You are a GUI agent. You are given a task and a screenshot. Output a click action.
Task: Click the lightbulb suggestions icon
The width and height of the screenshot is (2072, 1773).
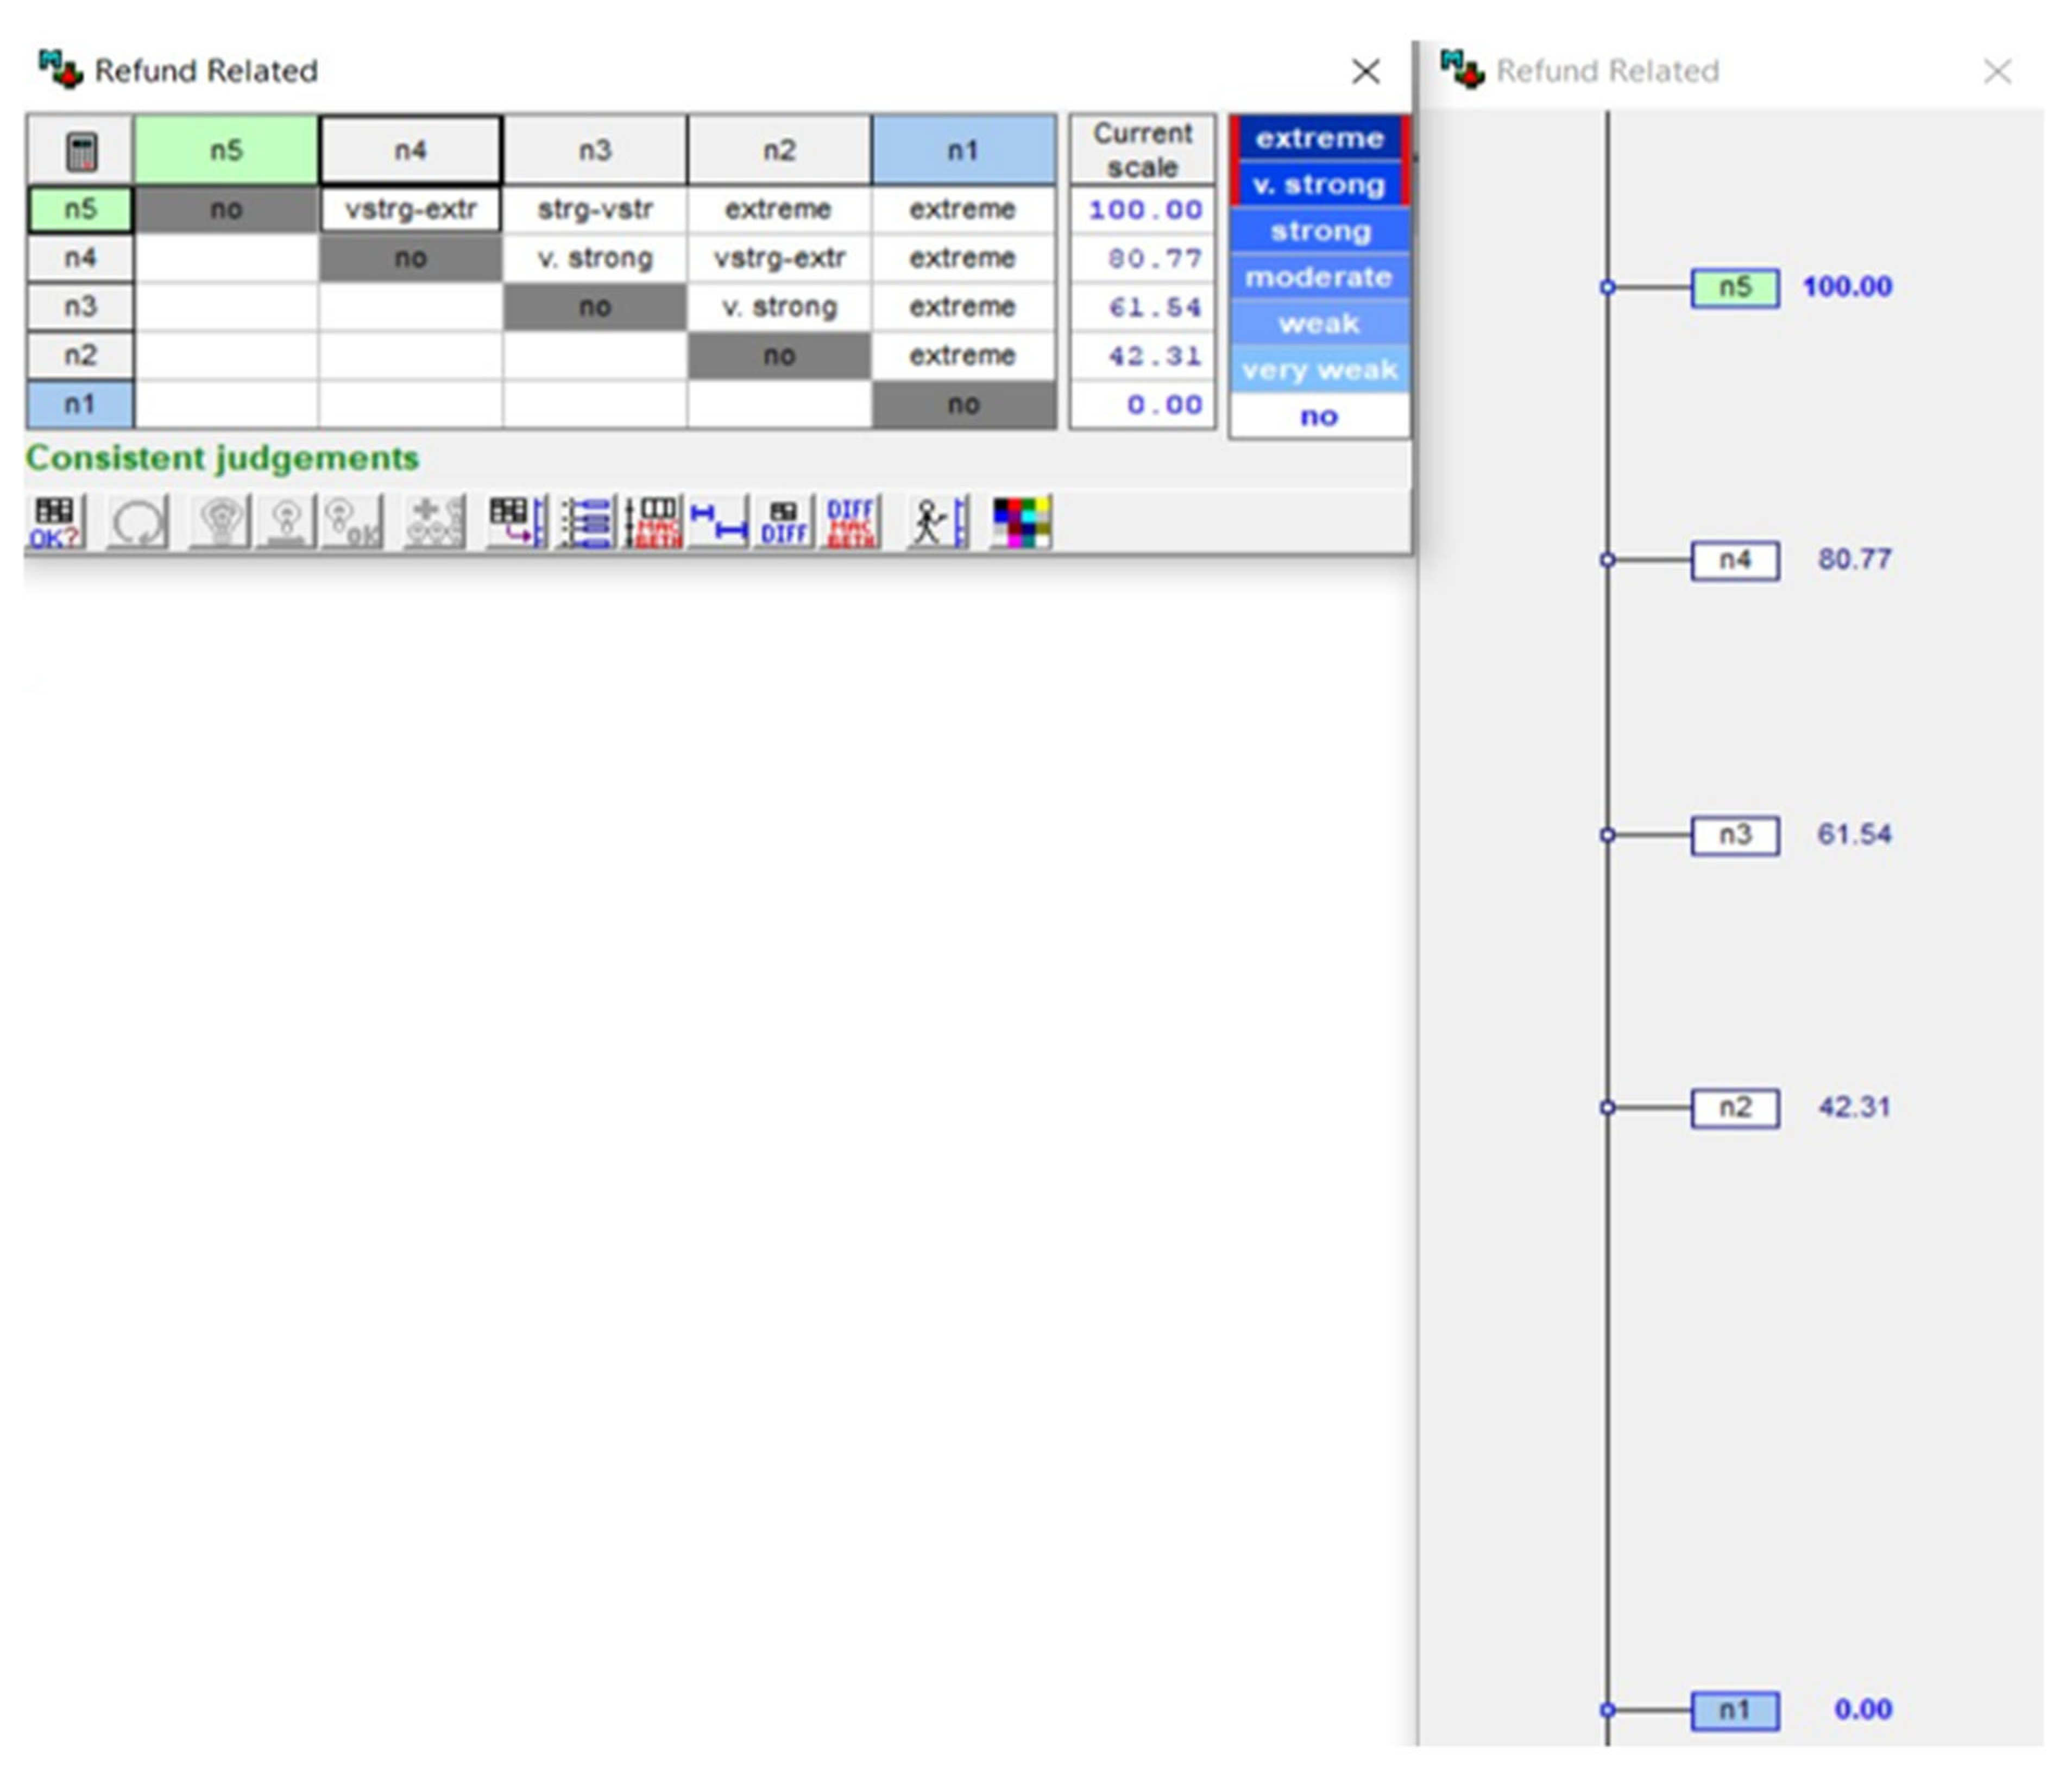[220, 521]
